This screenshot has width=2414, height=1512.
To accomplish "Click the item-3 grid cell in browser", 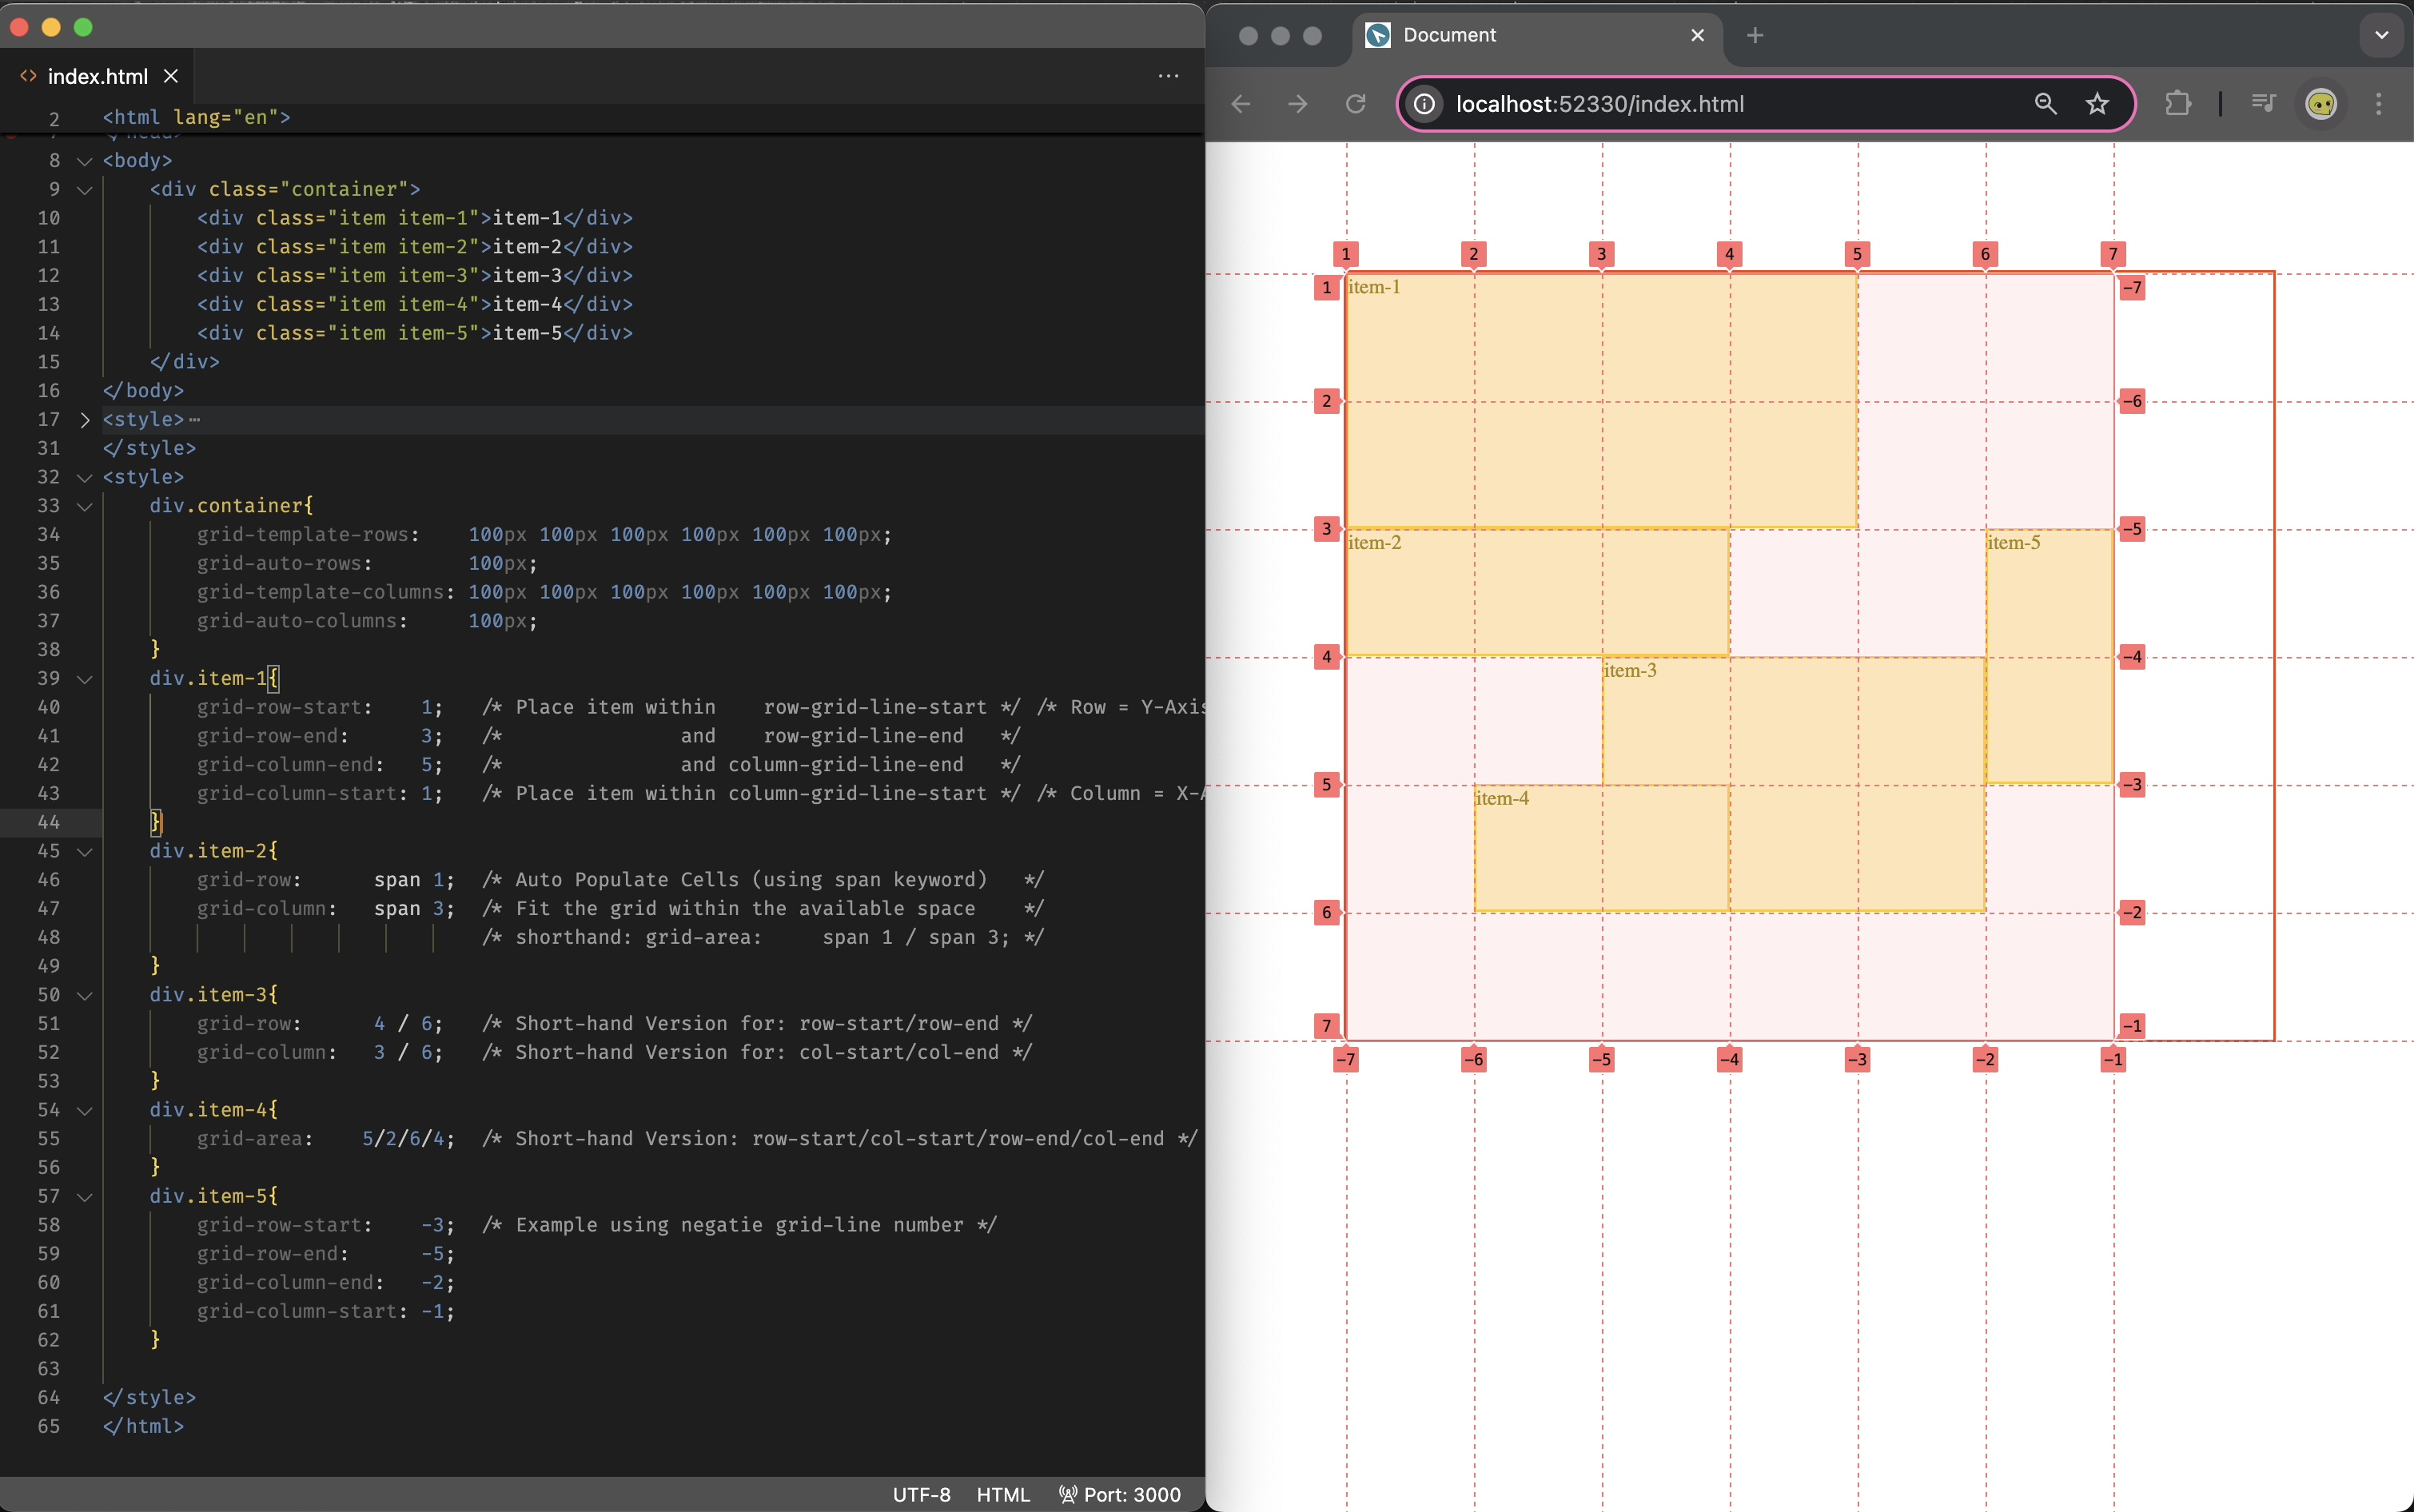I will 1793,784.
